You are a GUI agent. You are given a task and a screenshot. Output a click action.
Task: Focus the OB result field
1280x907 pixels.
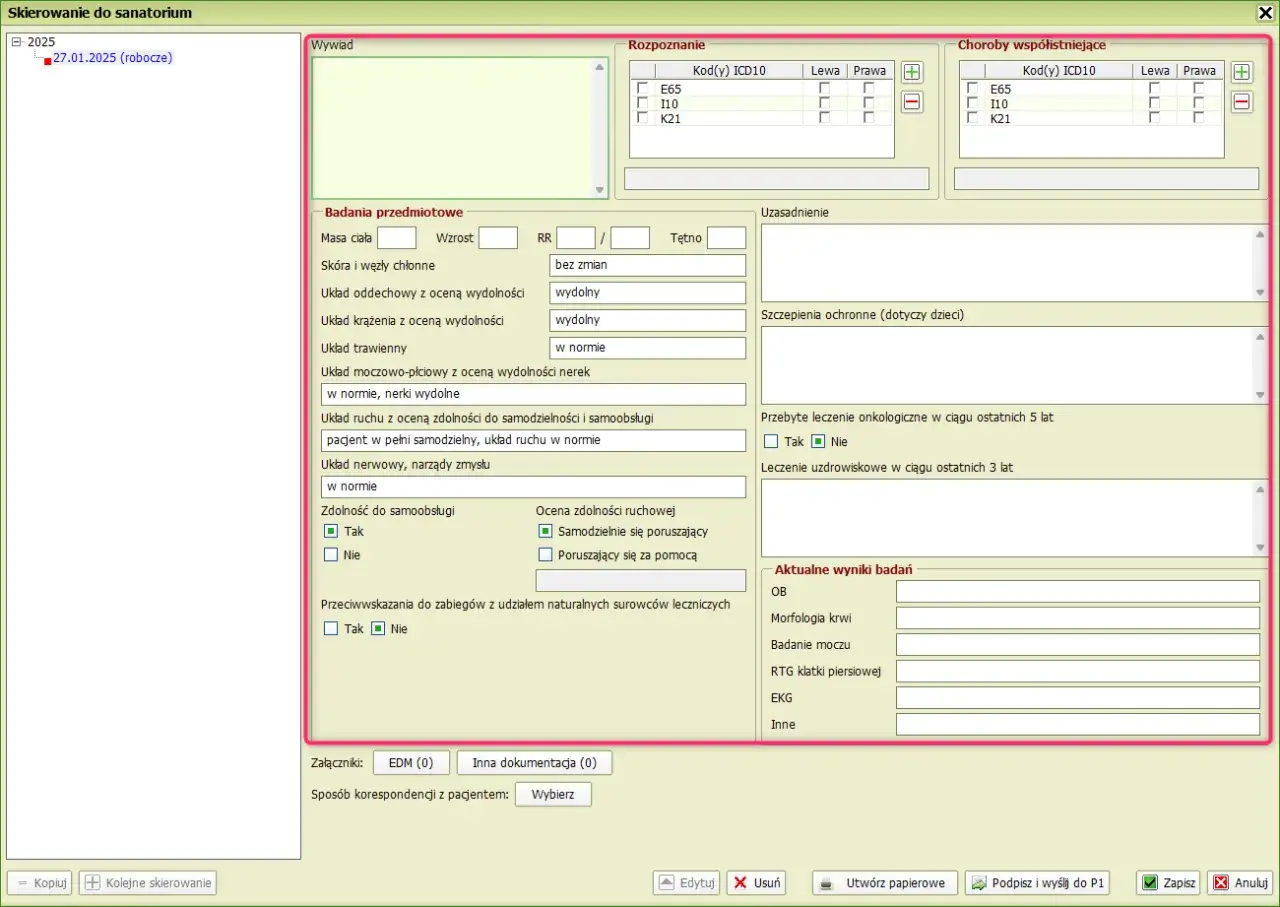pyautogui.click(x=1078, y=591)
